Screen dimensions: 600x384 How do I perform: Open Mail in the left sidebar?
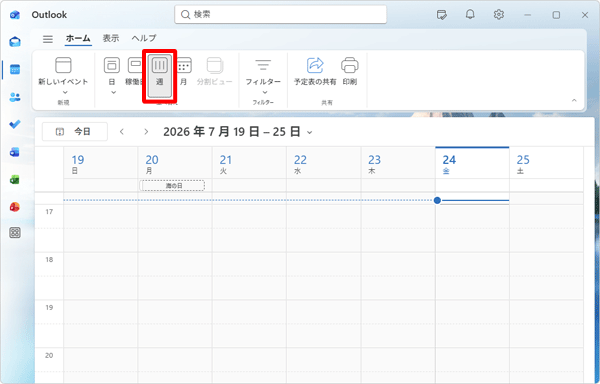[x=15, y=42]
